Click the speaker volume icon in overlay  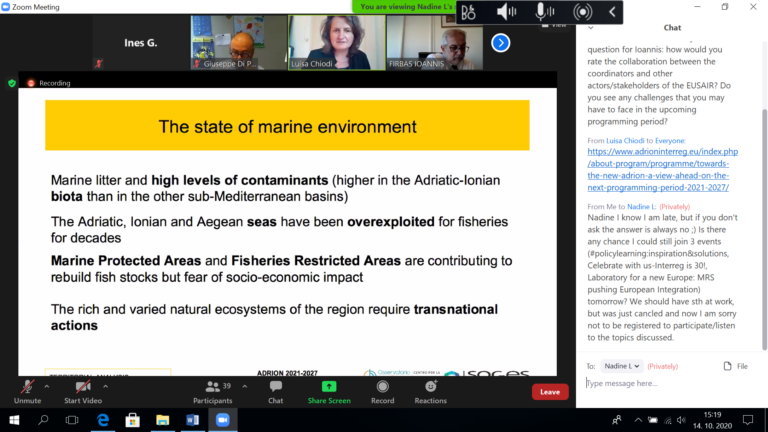click(x=507, y=12)
